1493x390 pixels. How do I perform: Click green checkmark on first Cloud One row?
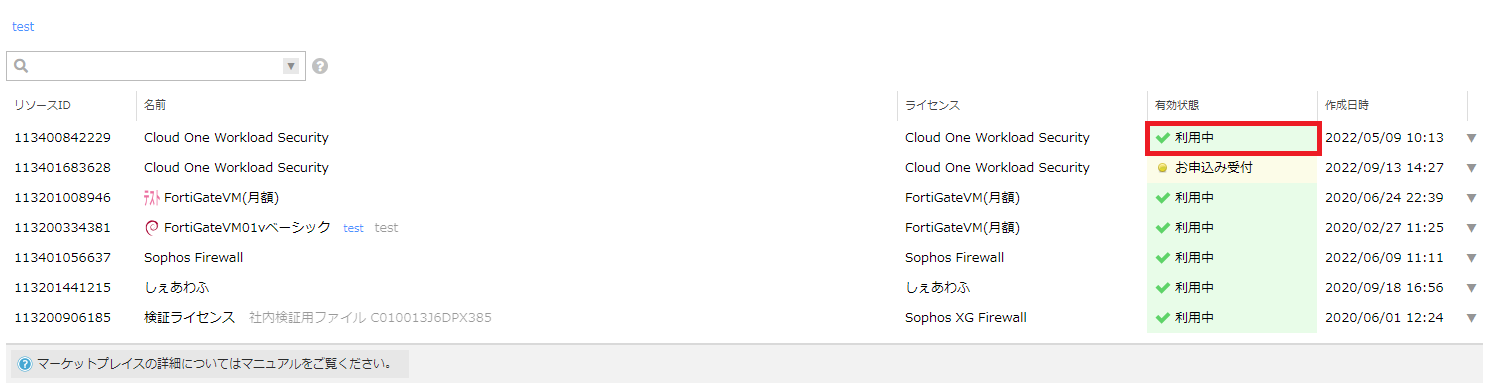point(1162,138)
